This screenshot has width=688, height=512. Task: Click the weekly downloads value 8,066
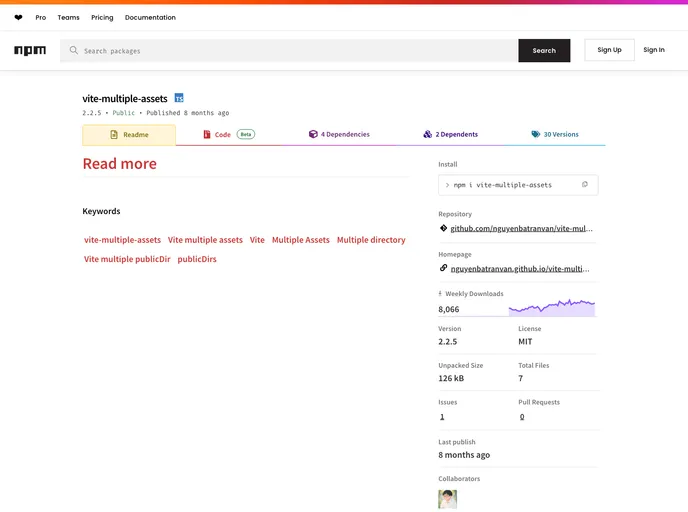[x=448, y=309]
